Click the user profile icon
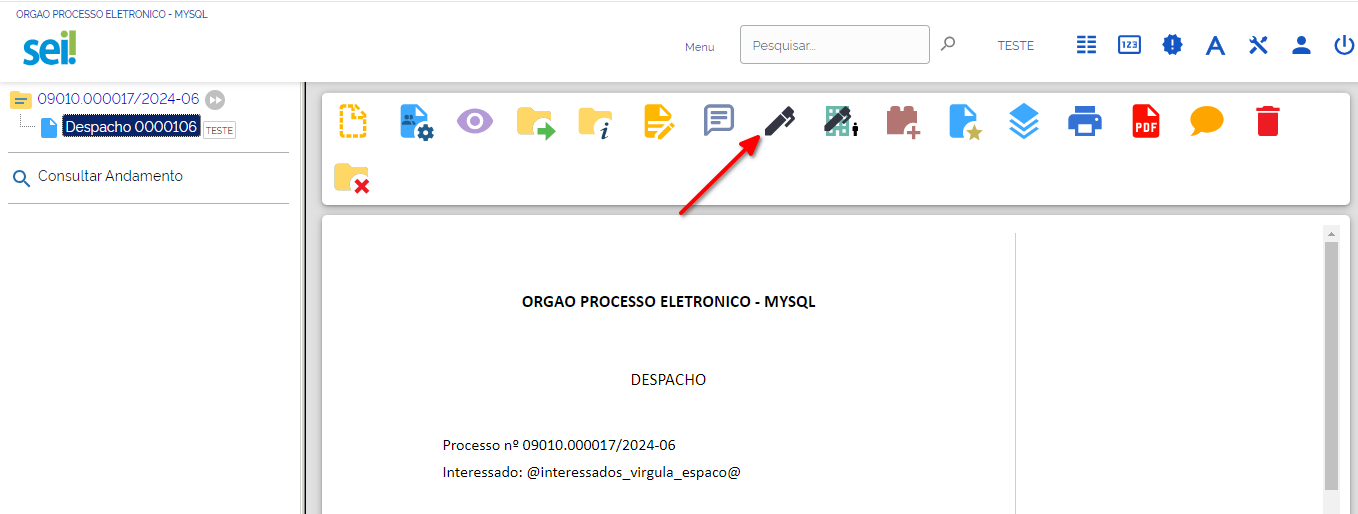The height and width of the screenshot is (514, 1358). pos(1301,45)
